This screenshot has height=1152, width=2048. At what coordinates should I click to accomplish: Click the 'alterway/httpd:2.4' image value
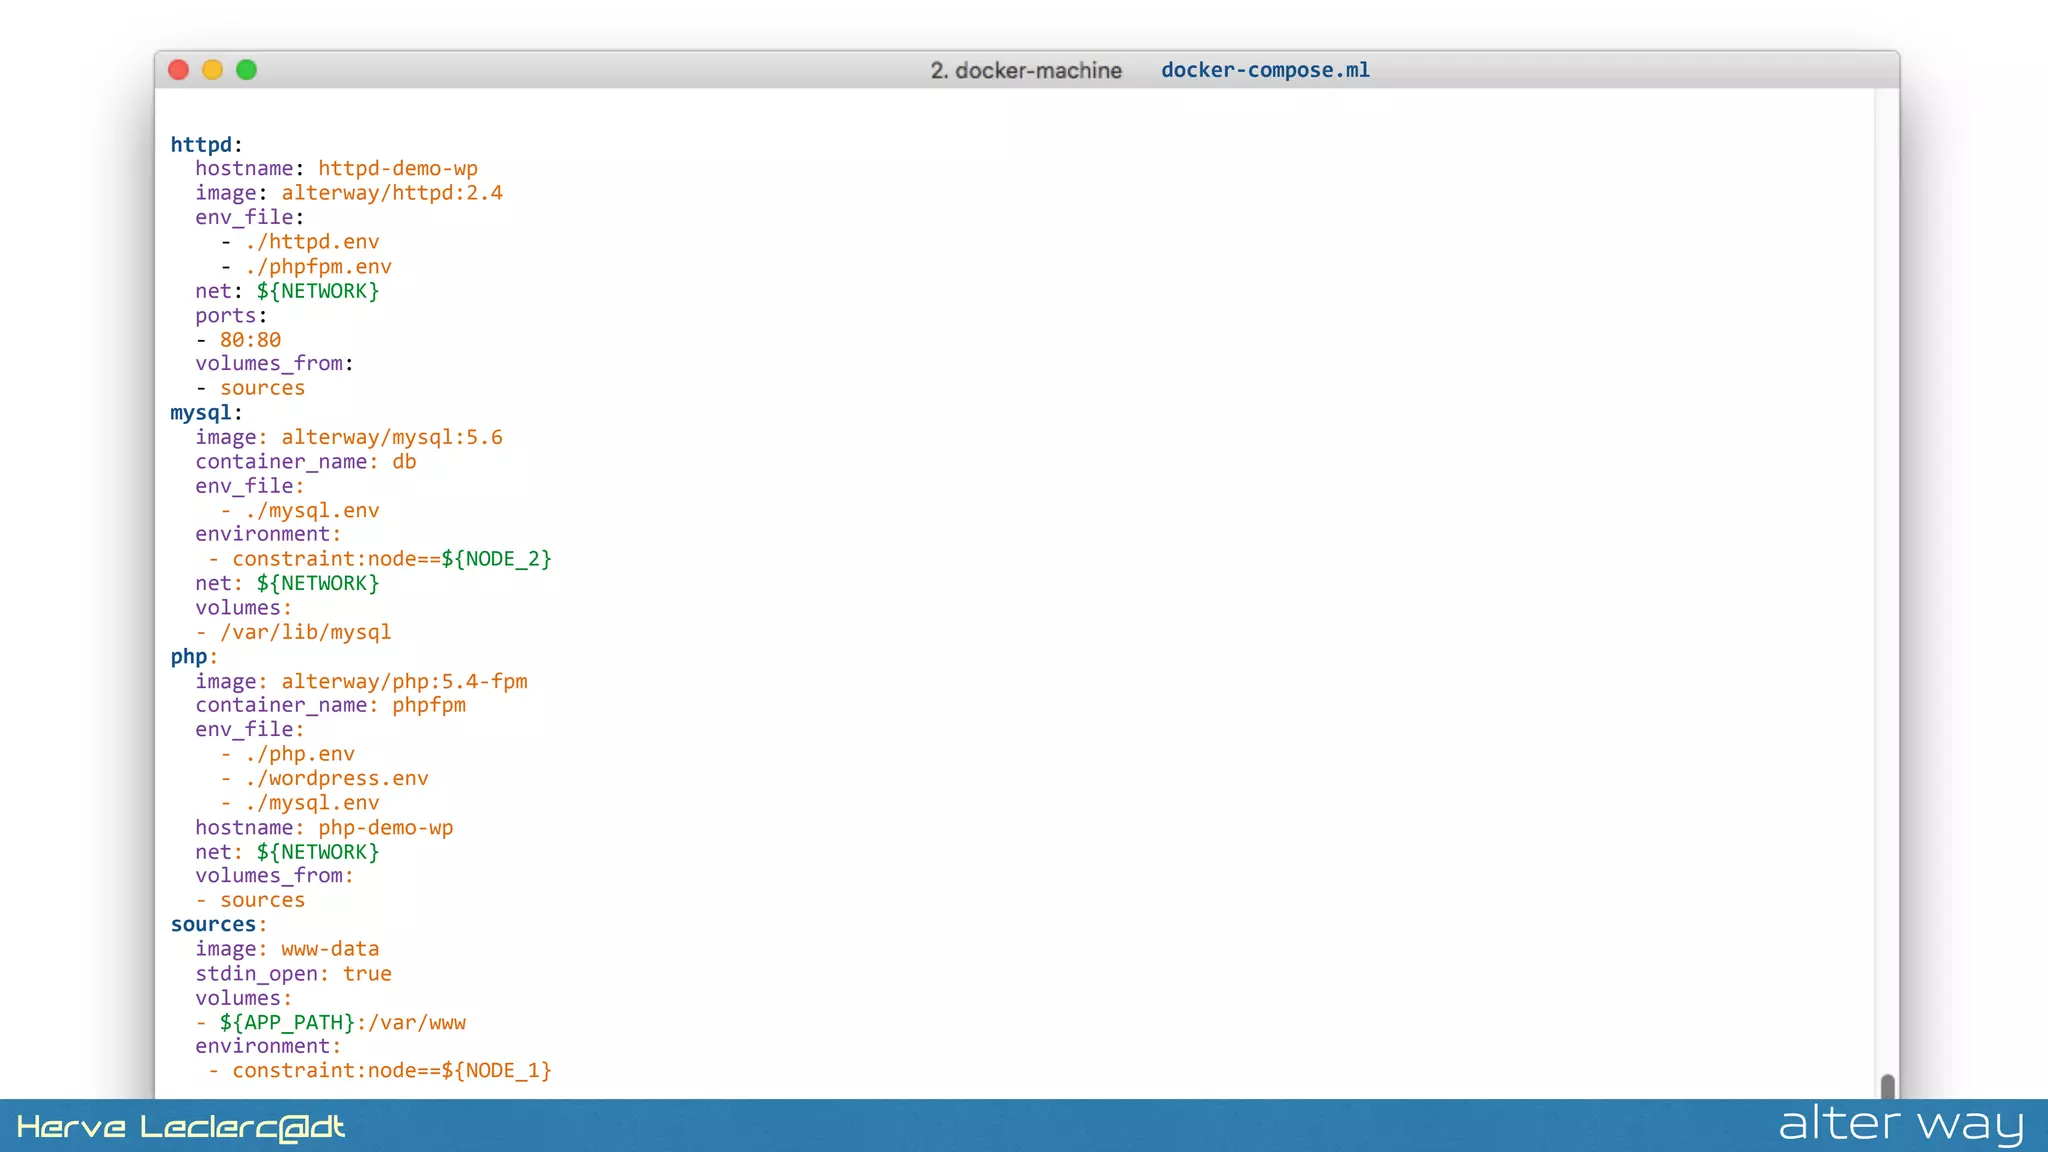point(392,193)
